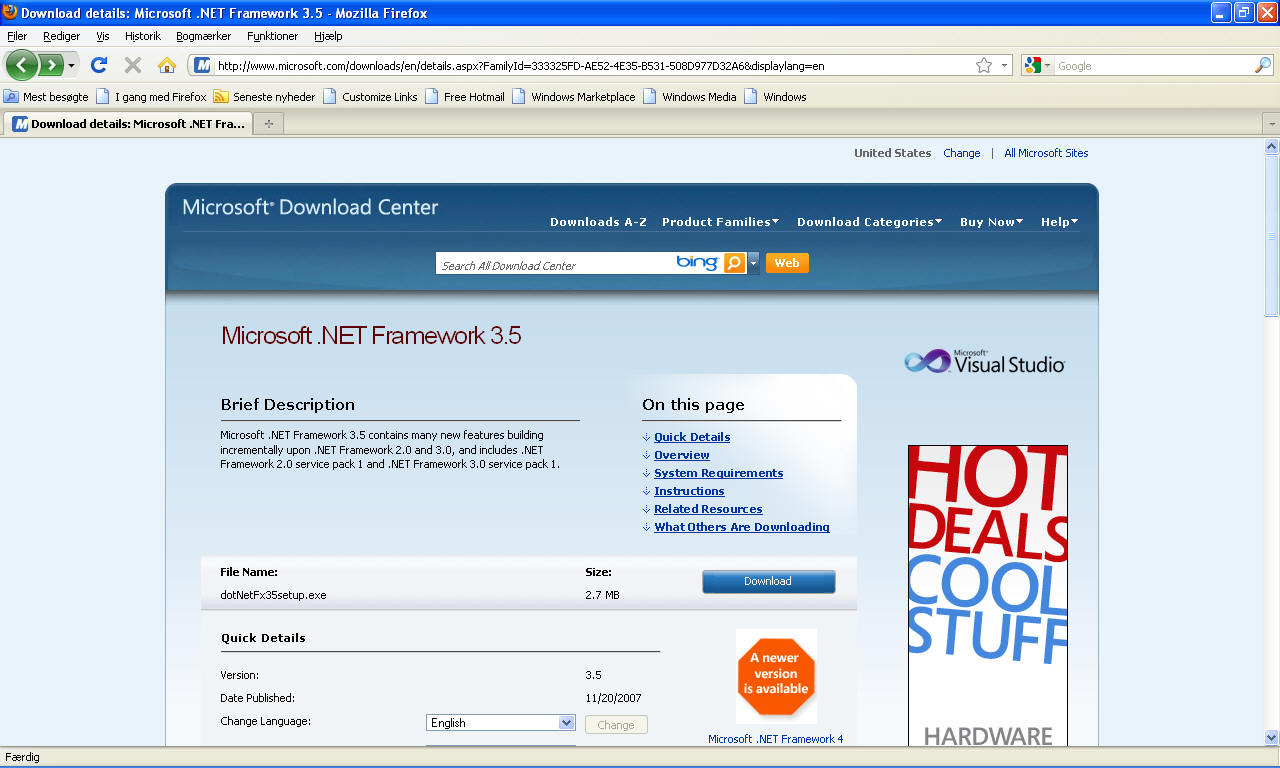Open the Historik menu

click(x=143, y=36)
